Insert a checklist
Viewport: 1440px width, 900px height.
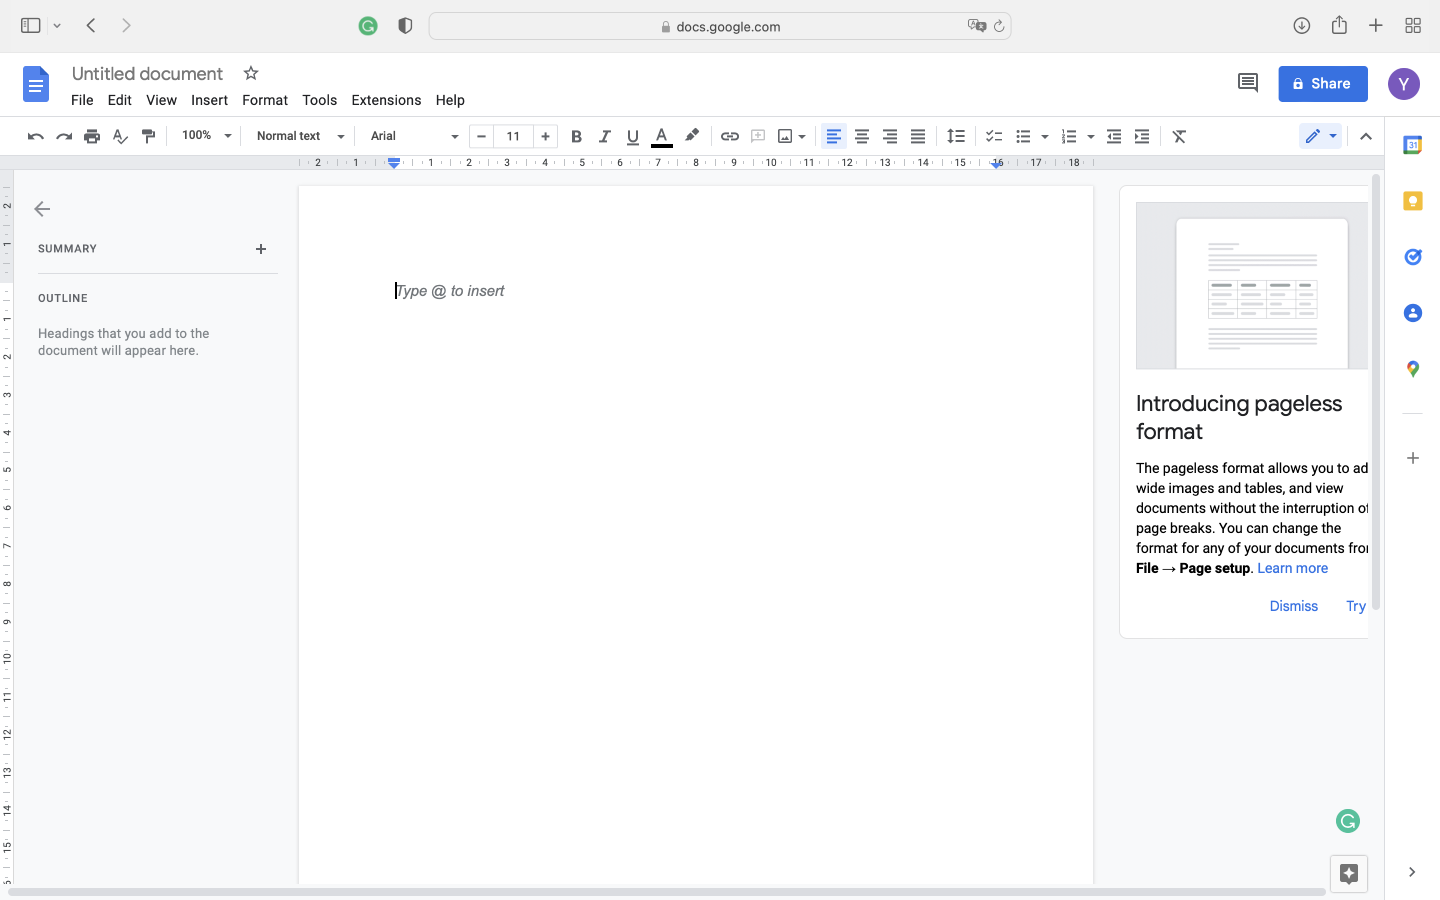click(994, 136)
